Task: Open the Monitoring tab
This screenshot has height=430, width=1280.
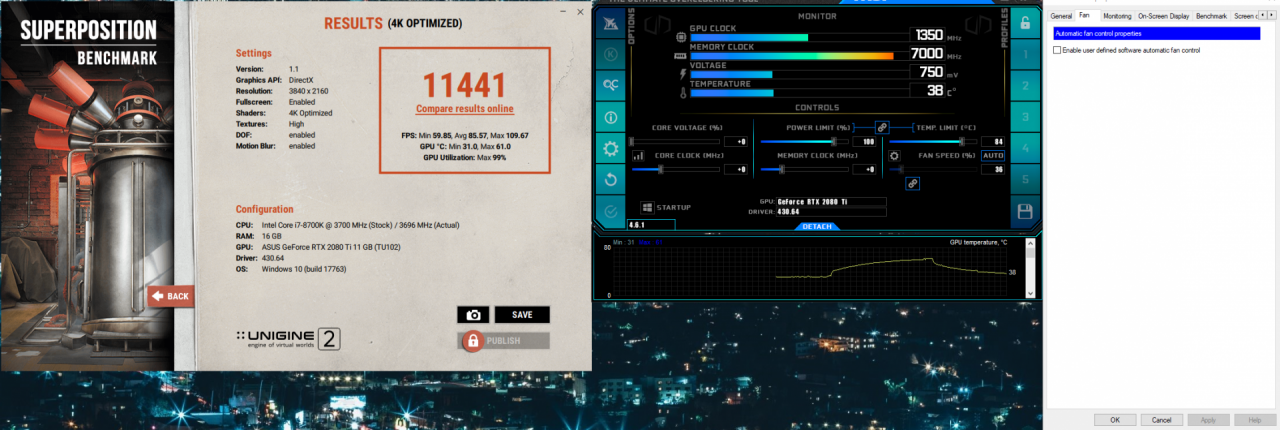Action: (1117, 16)
